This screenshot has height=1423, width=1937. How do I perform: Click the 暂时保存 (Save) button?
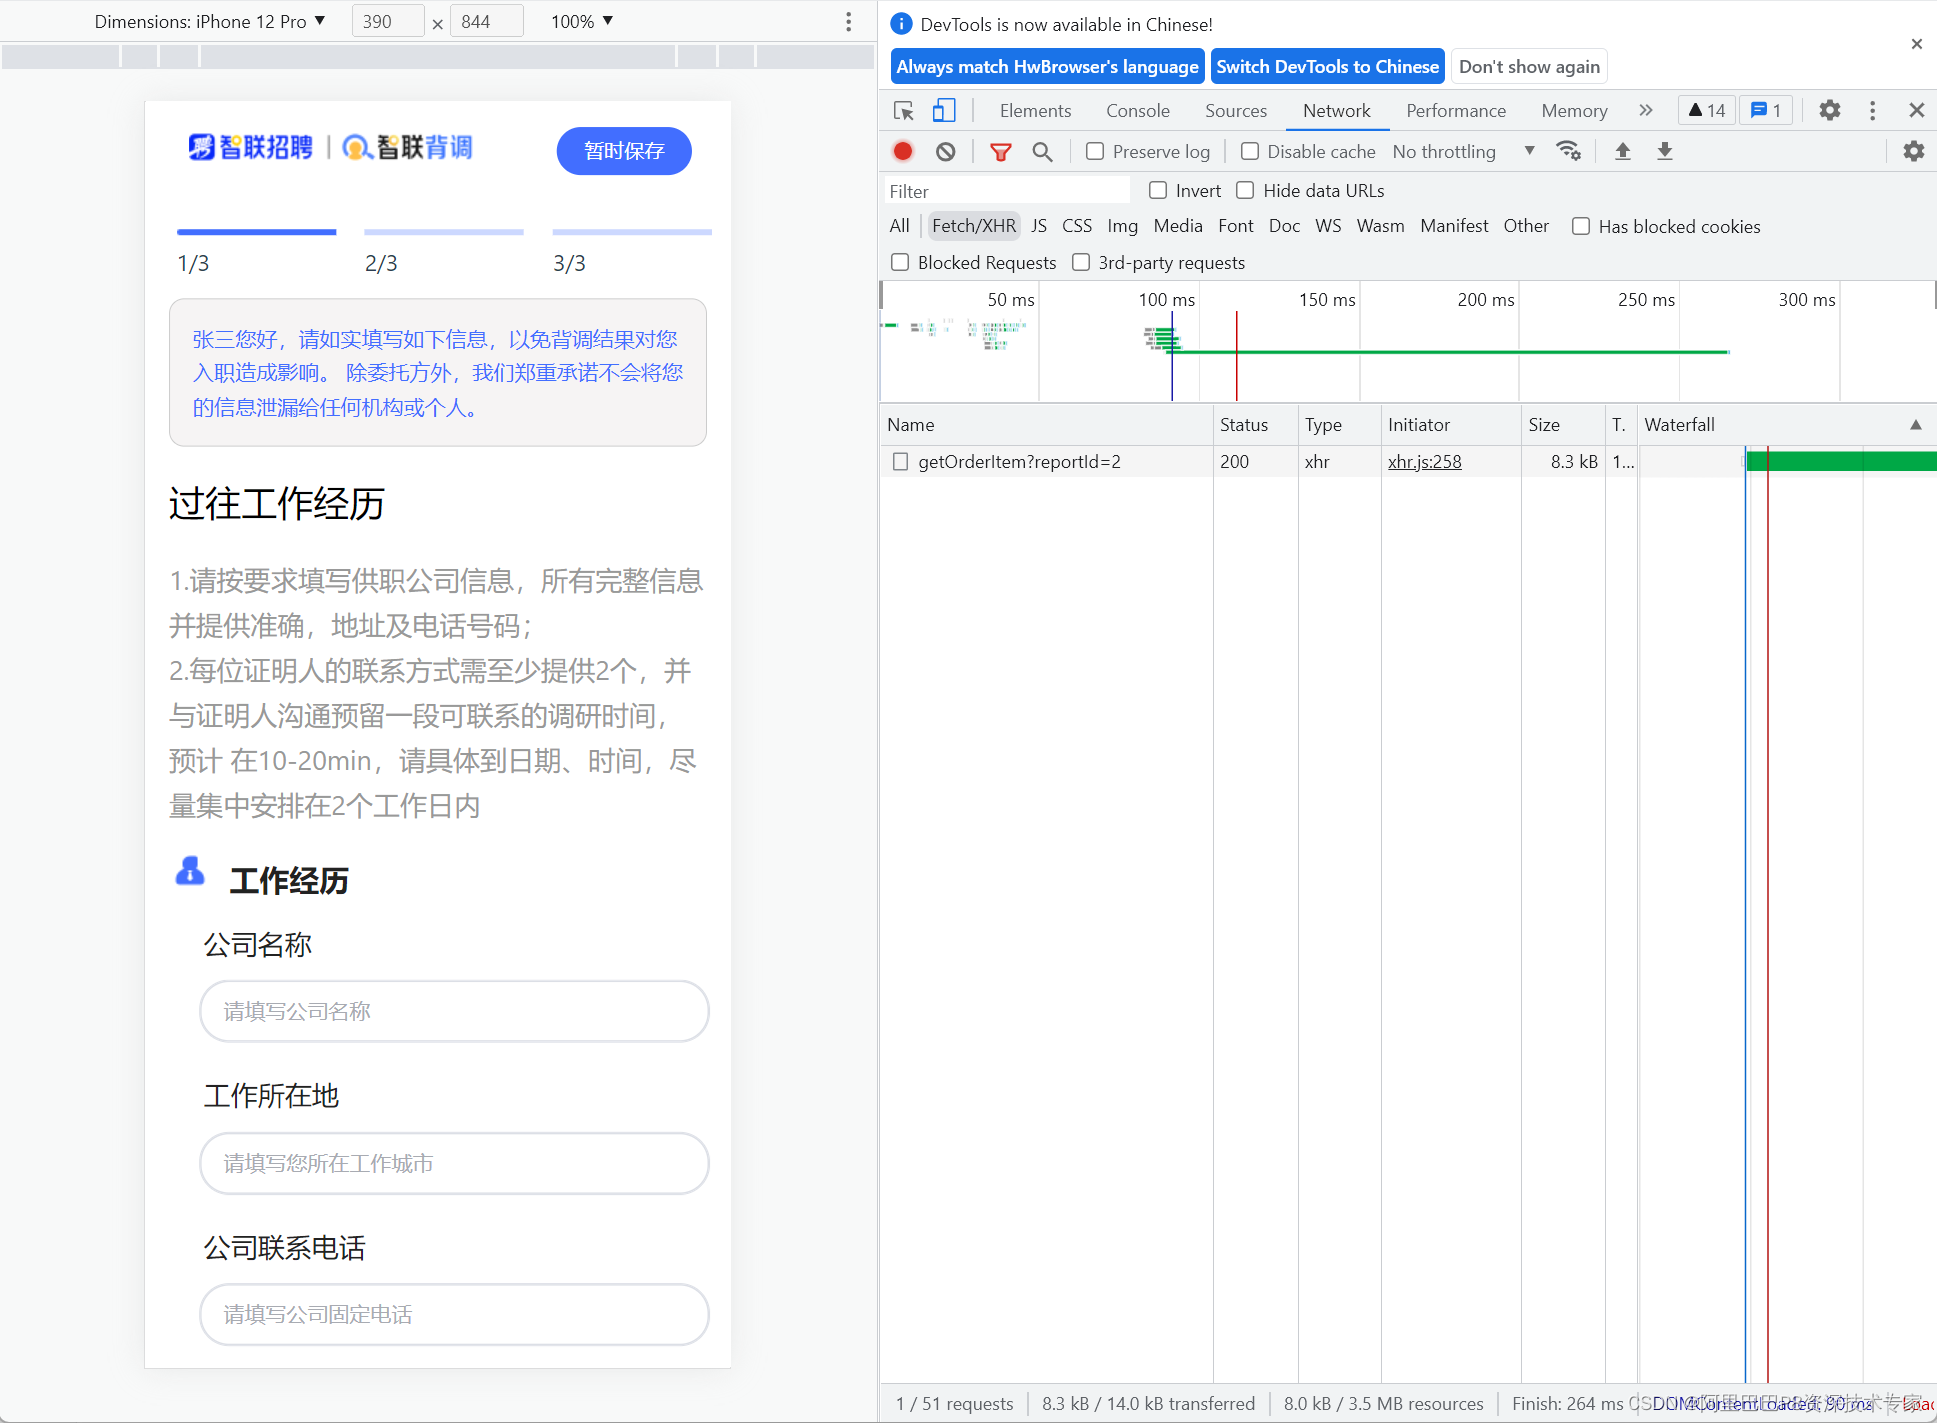tap(623, 149)
